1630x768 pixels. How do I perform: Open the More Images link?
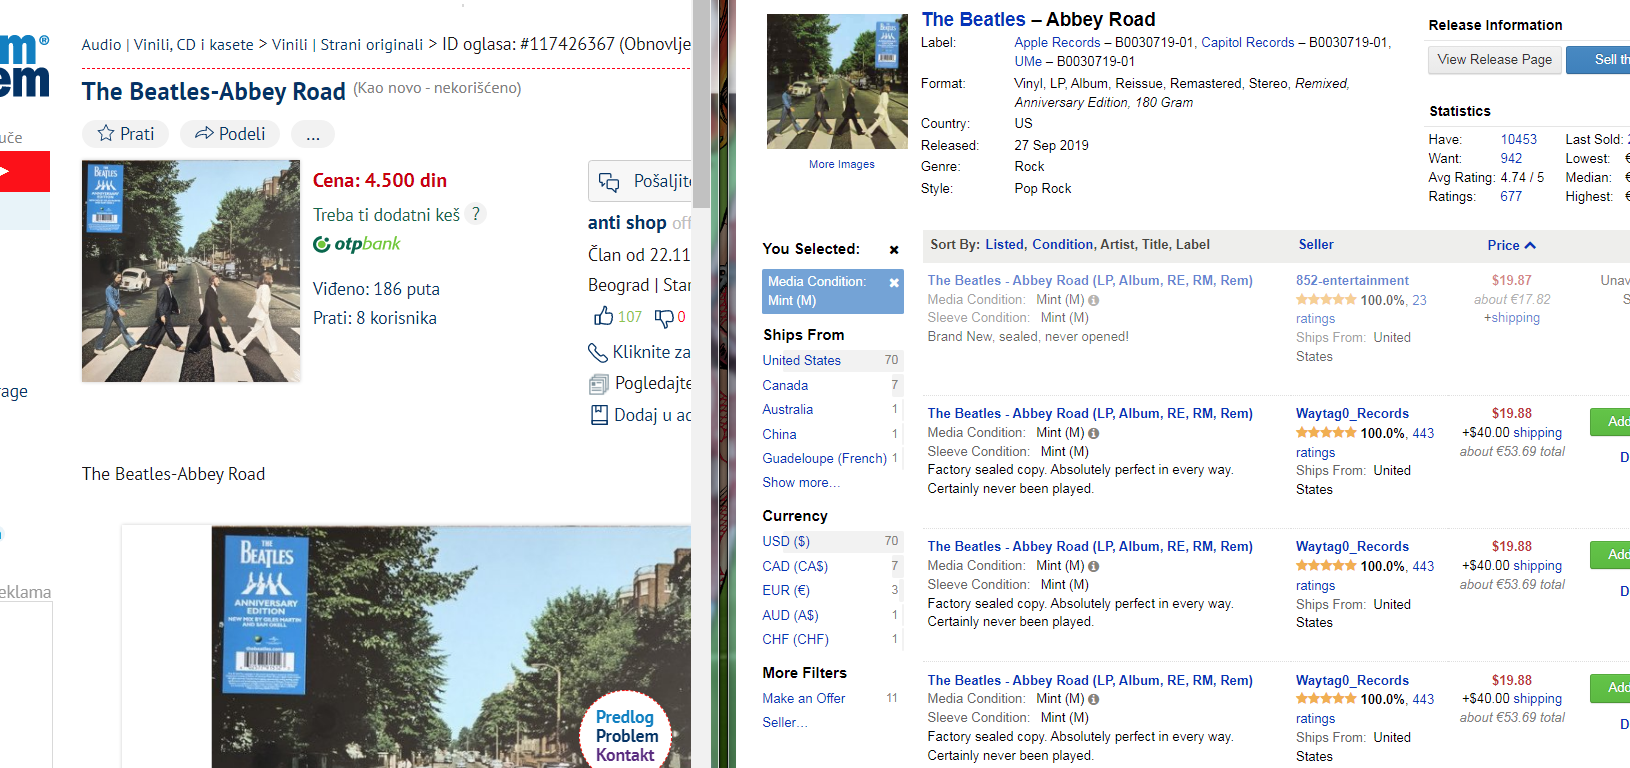click(842, 164)
